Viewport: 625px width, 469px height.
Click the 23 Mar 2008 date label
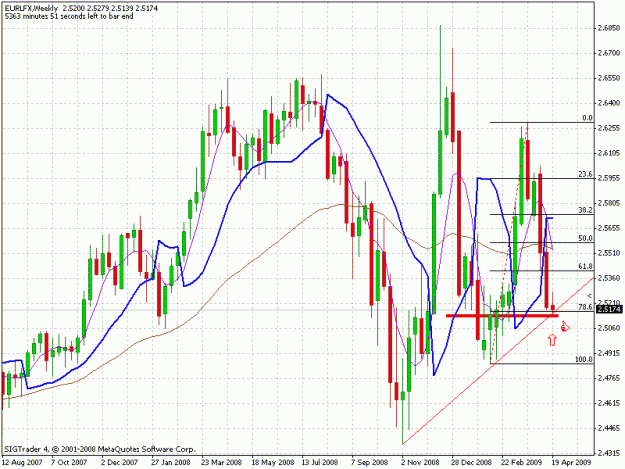[x=221, y=463]
